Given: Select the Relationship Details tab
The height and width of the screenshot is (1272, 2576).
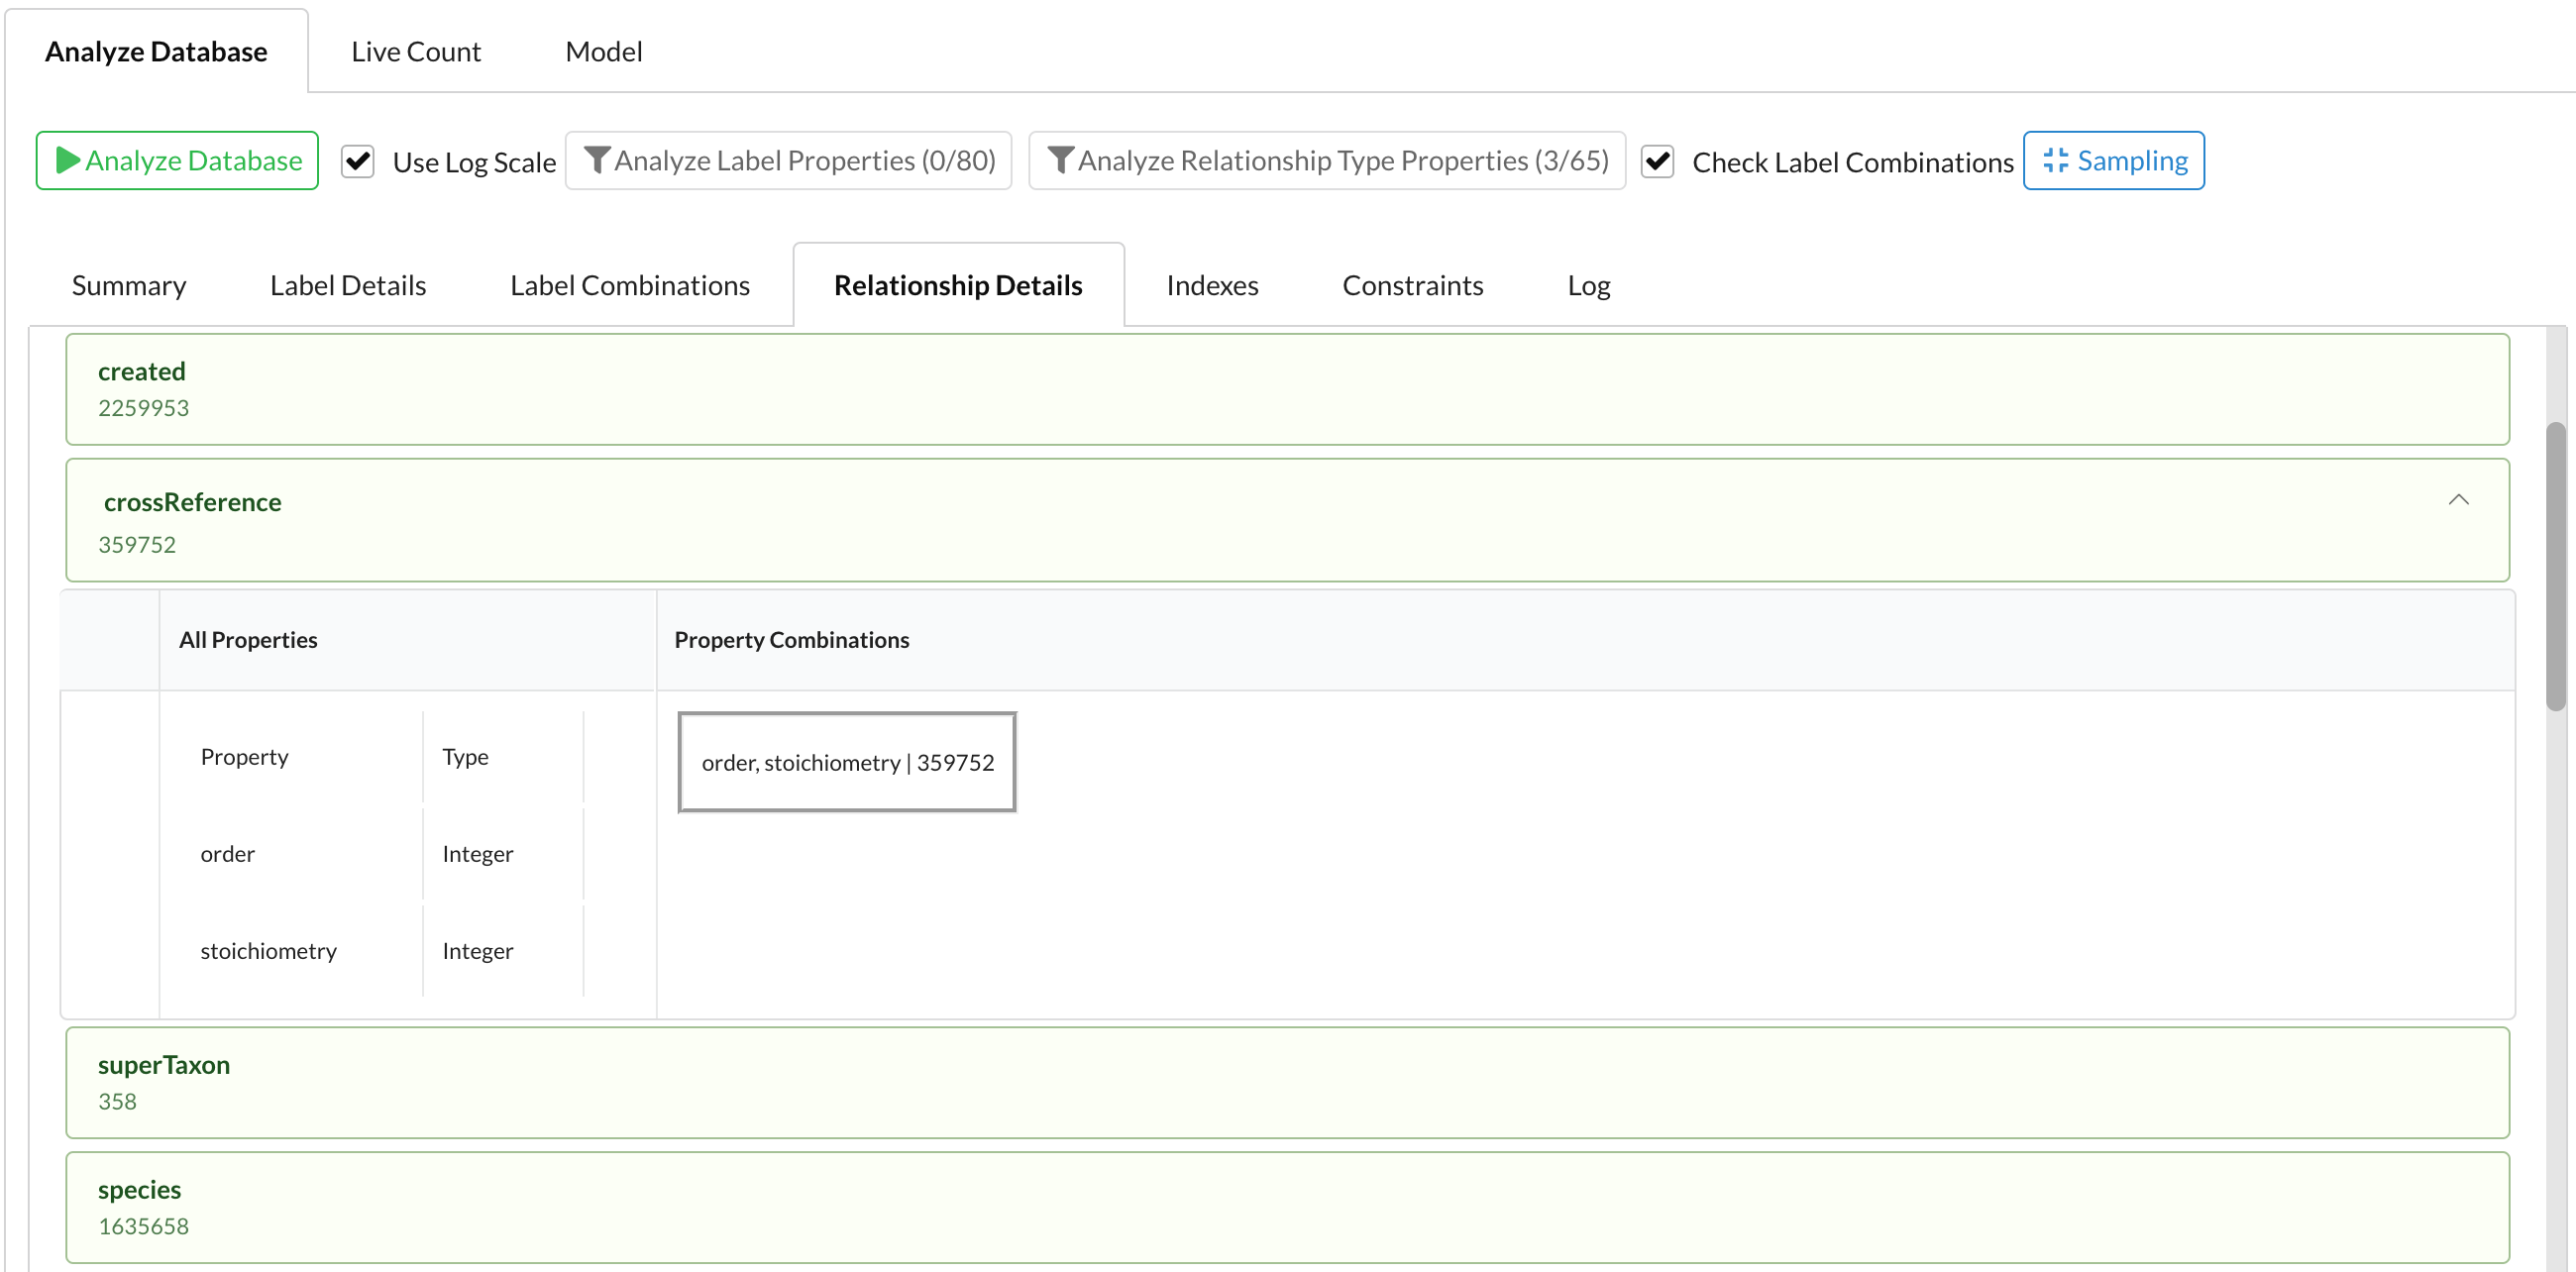Looking at the screenshot, I should [958, 286].
